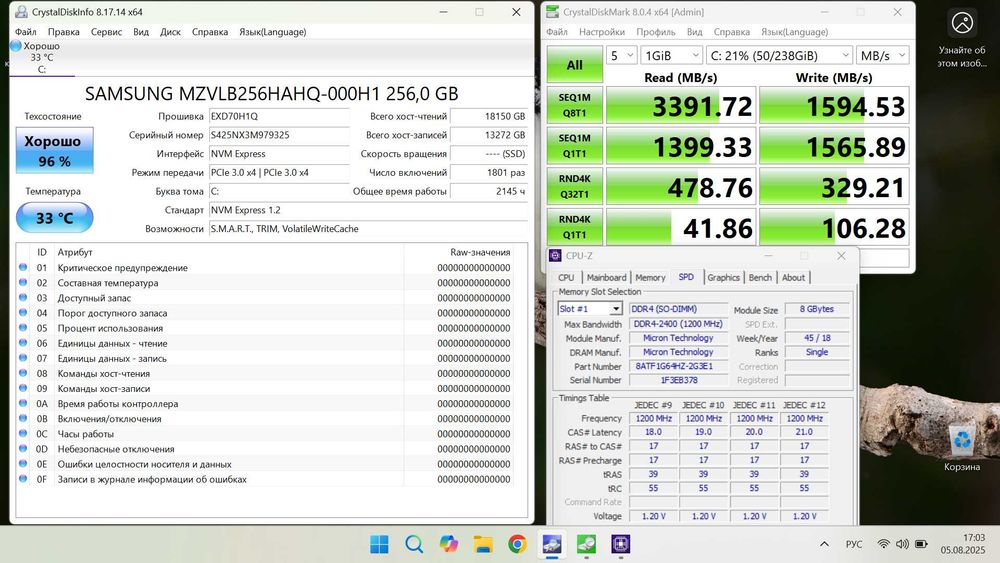This screenshot has width=1000, height=563.
Task: Open Slot #1 memory slot dropdown
Action: click(590, 309)
